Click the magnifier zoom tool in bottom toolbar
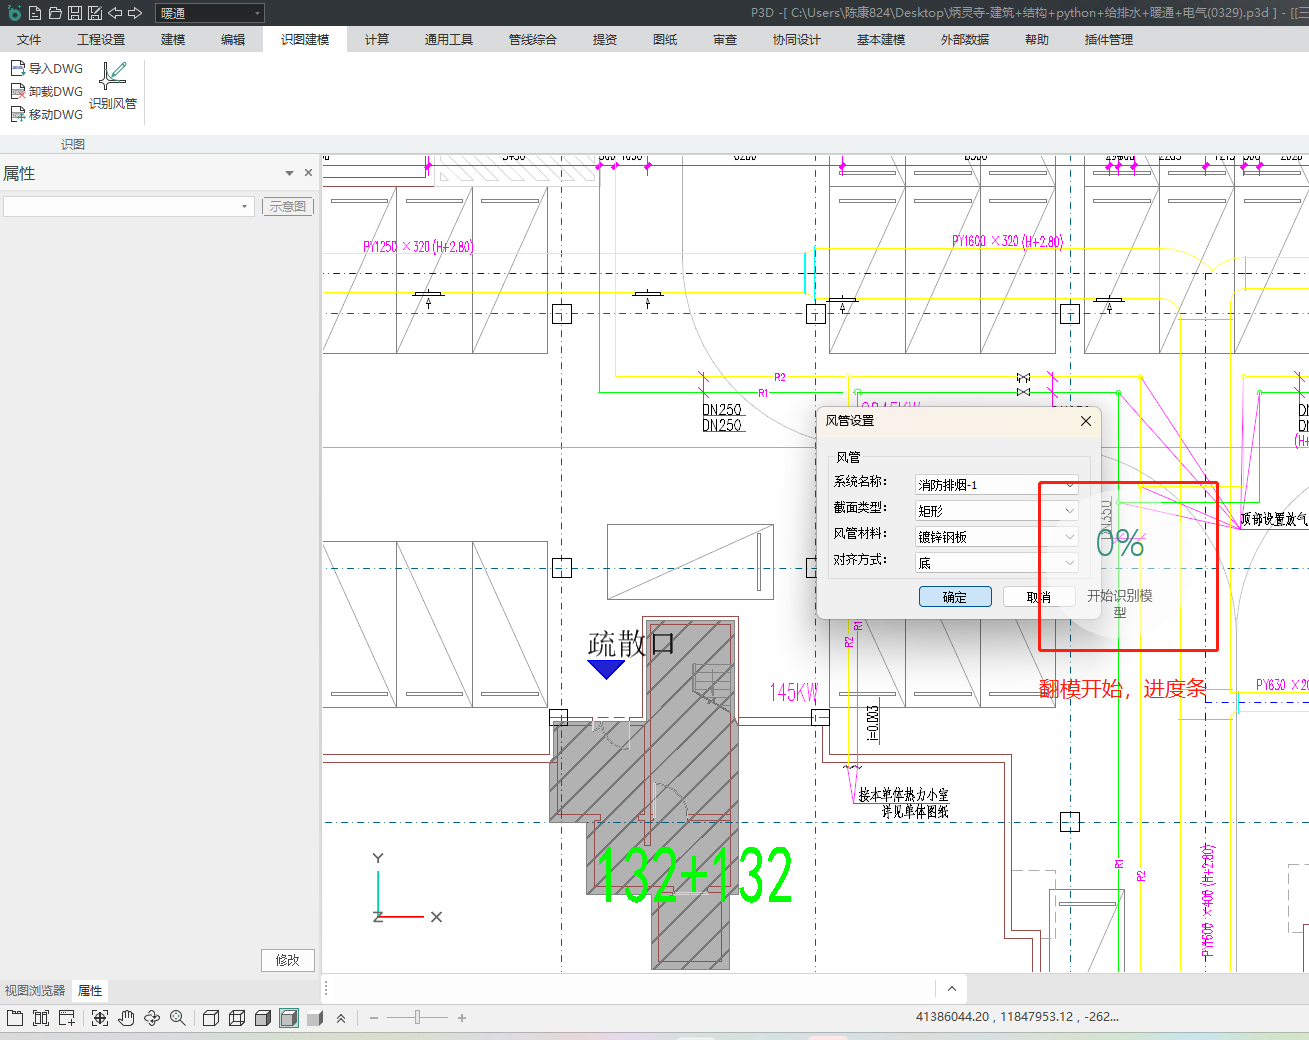 (178, 1018)
